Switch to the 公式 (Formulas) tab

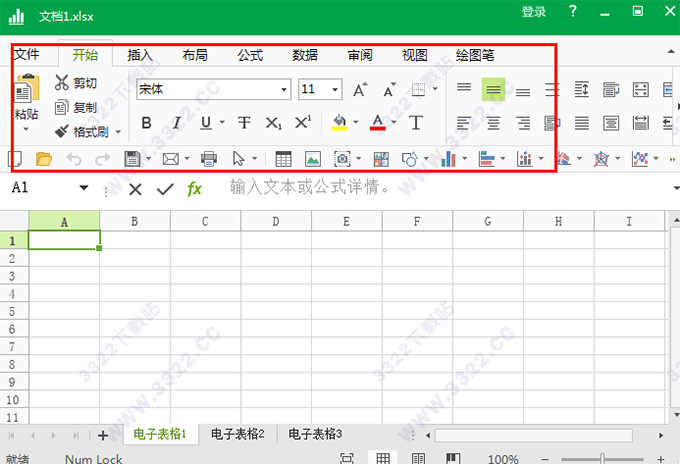250,55
